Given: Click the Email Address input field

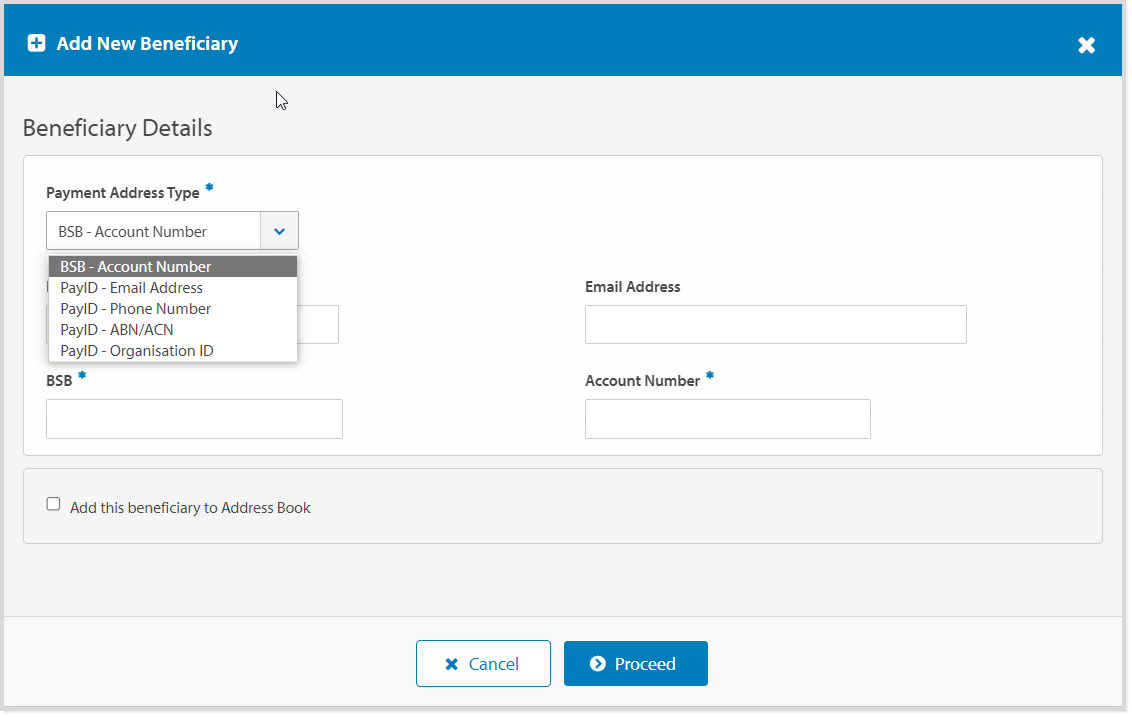Looking at the screenshot, I should click(775, 324).
